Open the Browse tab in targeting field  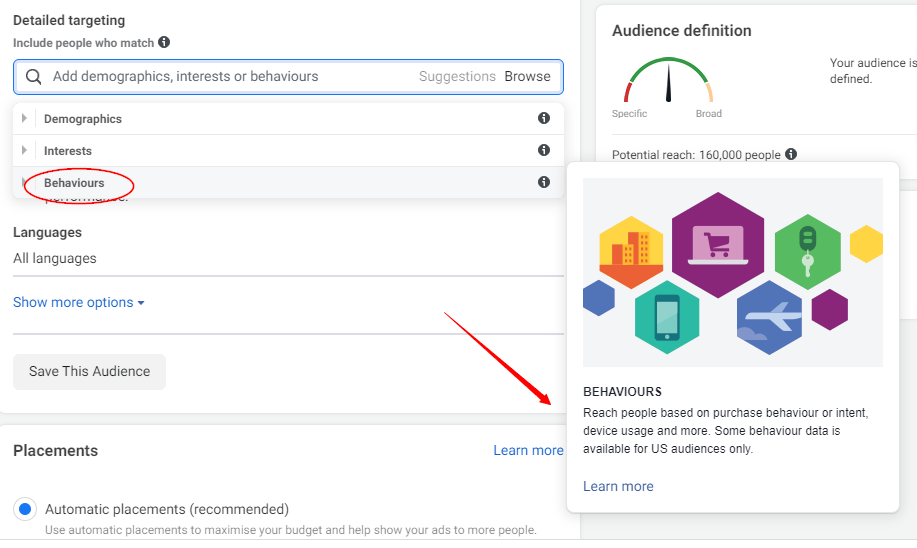(x=527, y=76)
